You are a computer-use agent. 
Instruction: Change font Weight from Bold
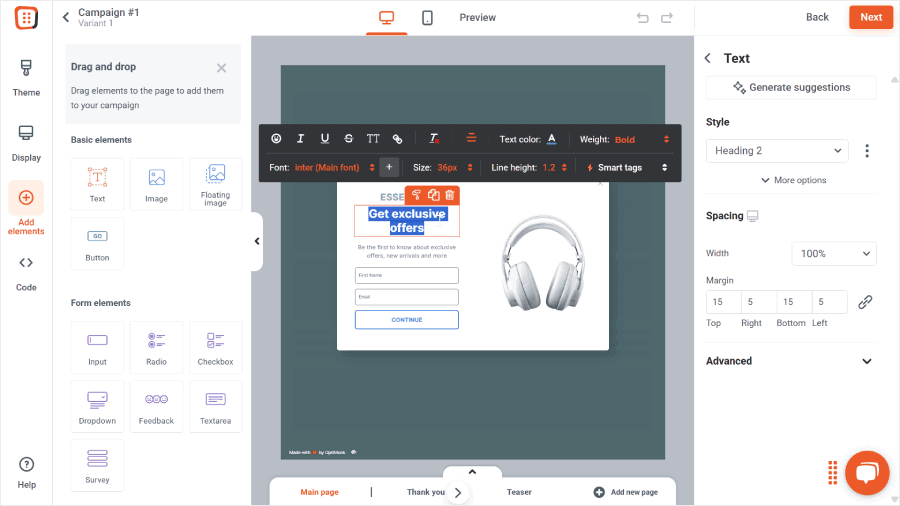tap(641, 139)
